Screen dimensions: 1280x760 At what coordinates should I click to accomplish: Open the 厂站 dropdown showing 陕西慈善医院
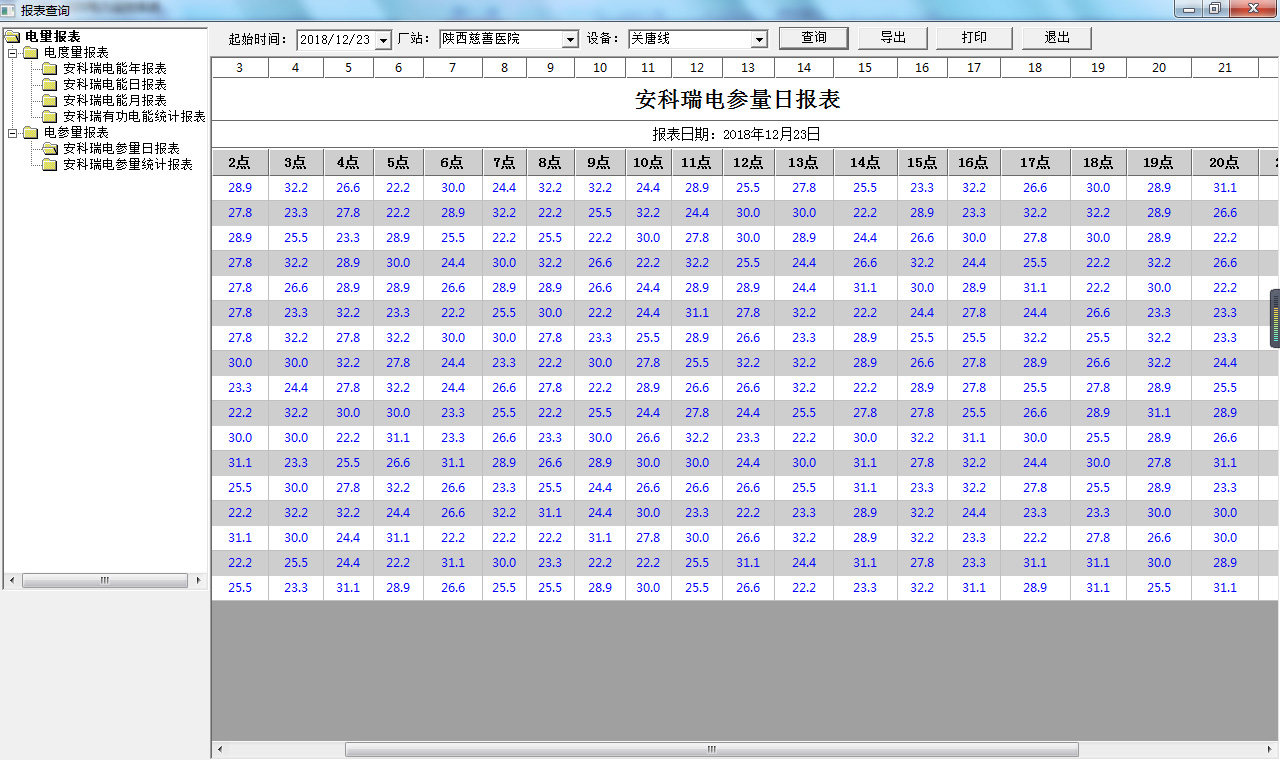pyautogui.click(x=570, y=40)
